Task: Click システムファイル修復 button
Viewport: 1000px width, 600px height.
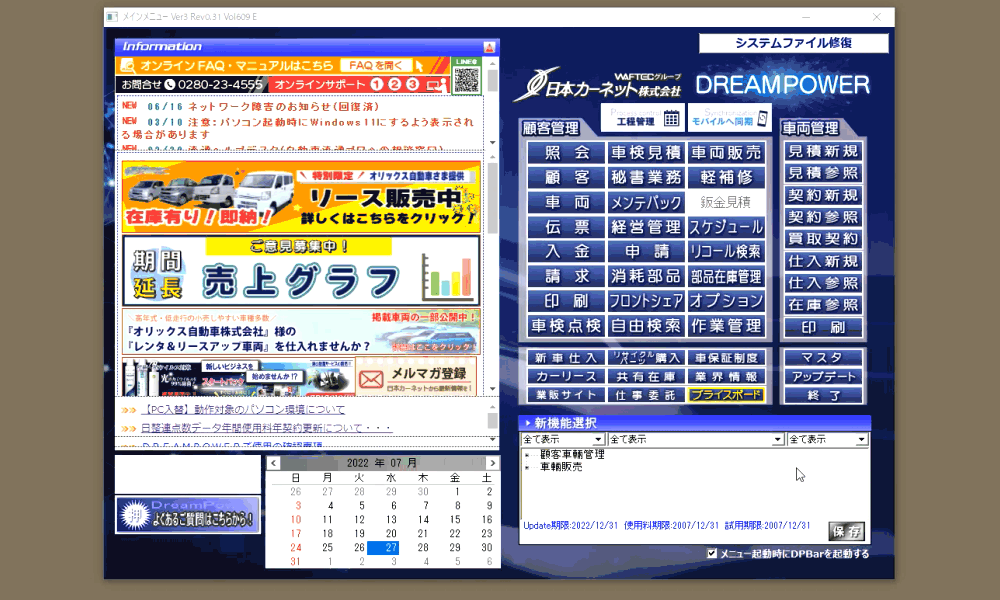Action: (x=793, y=43)
